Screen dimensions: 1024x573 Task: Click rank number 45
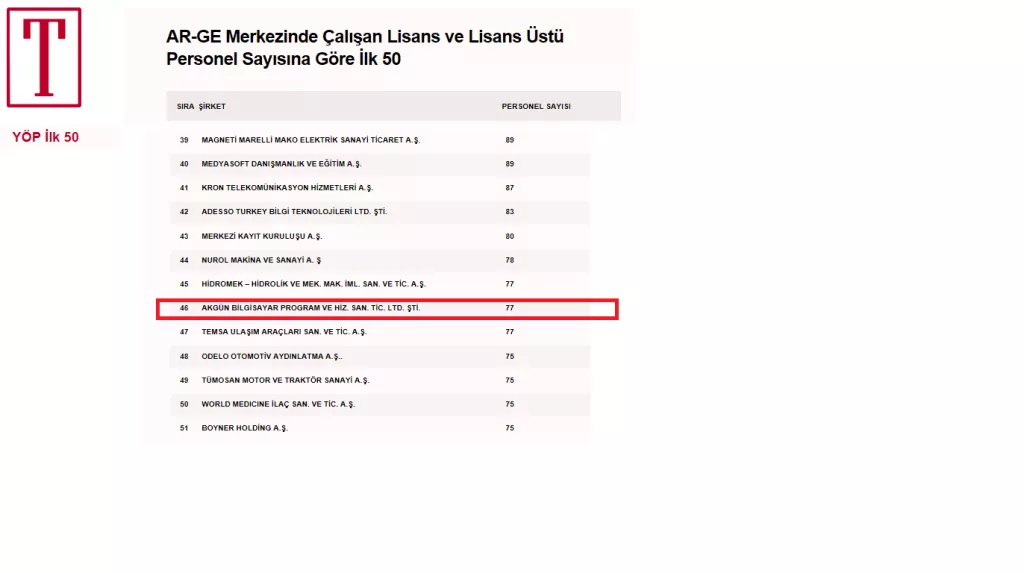tap(184, 284)
